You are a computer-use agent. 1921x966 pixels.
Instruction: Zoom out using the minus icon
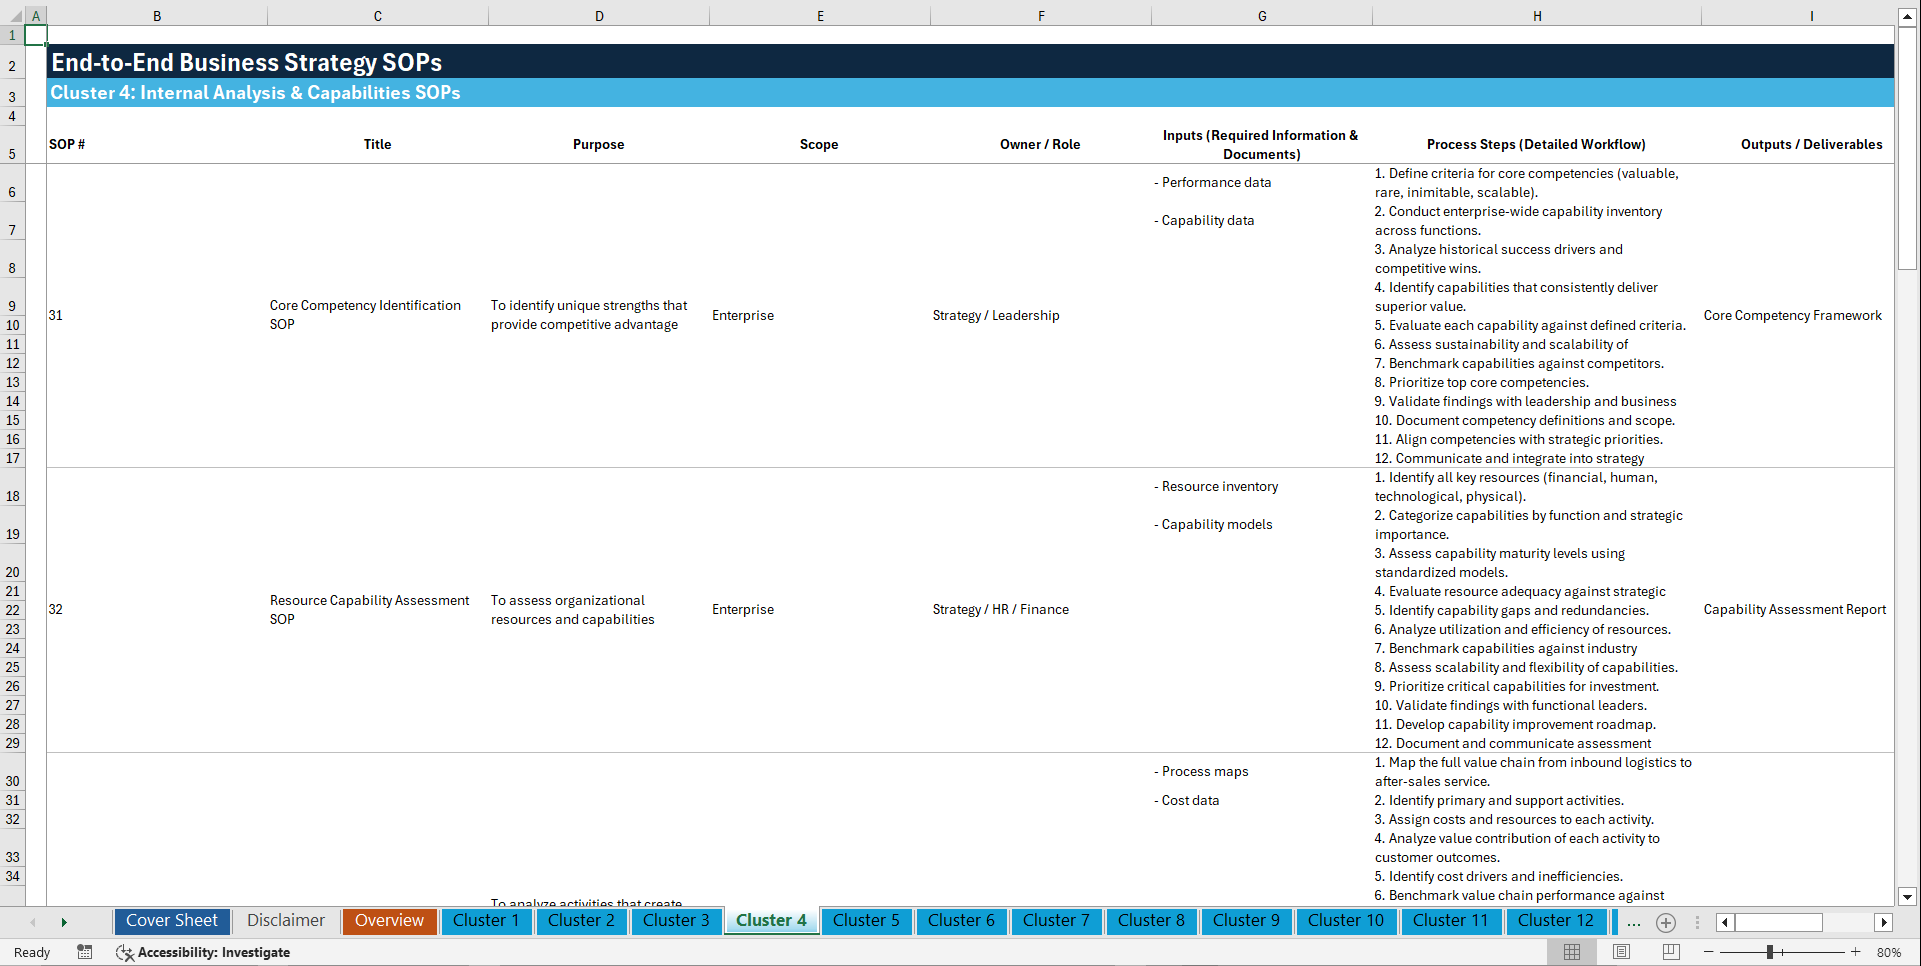tap(1709, 952)
